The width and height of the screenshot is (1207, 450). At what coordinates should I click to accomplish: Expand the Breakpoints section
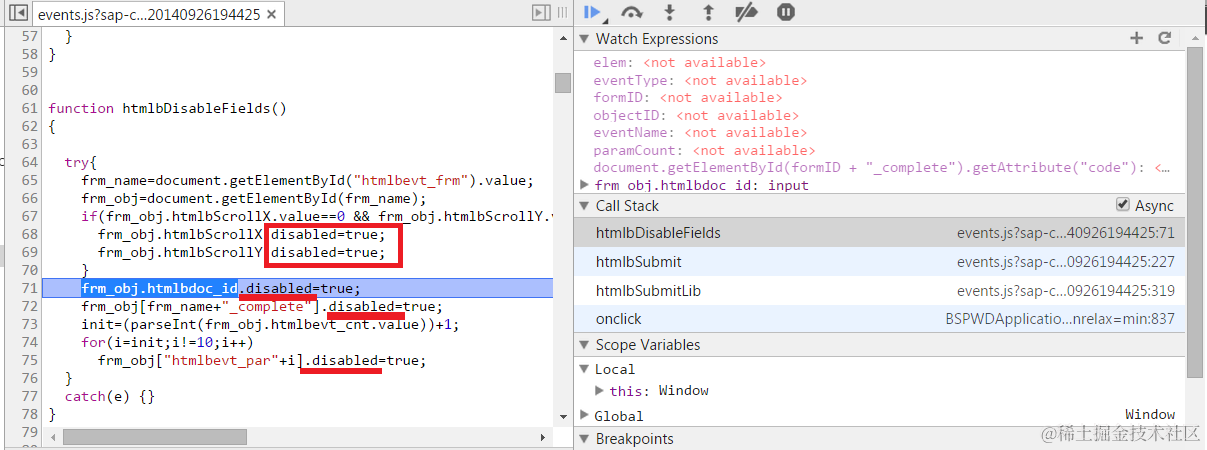point(586,439)
